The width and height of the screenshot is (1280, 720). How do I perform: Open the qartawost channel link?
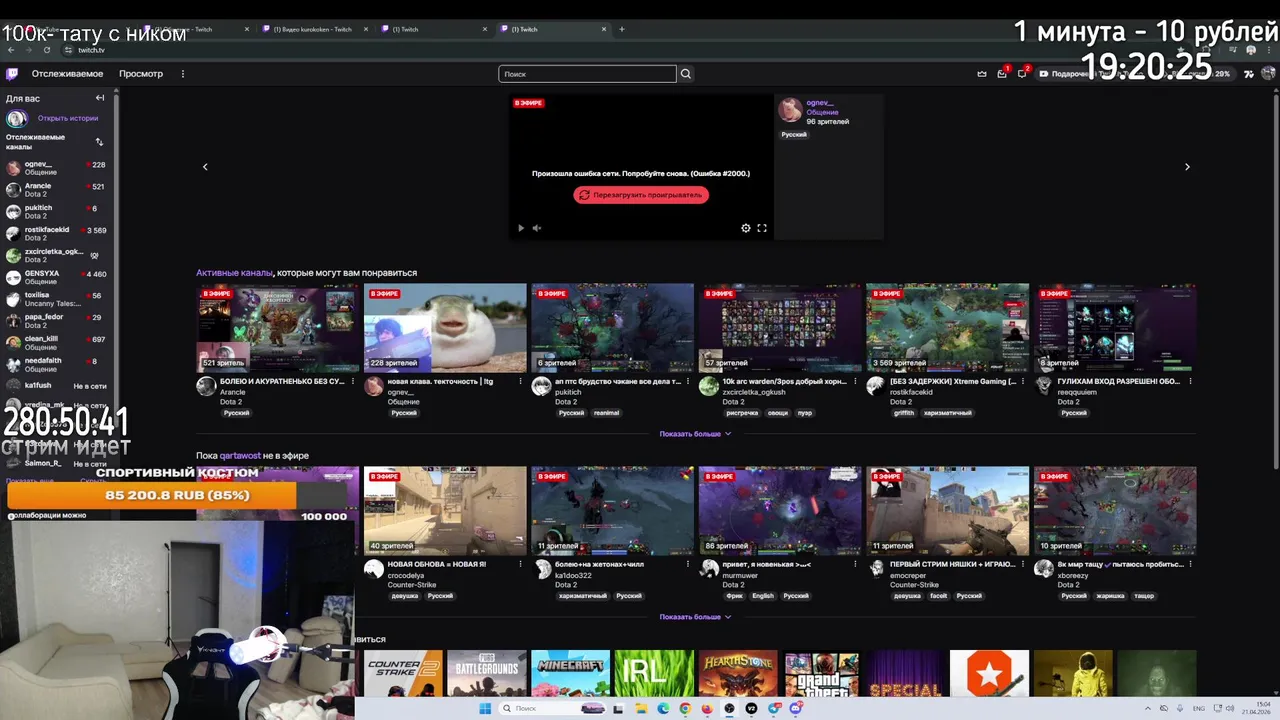pyautogui.click(x=240, y=456)
